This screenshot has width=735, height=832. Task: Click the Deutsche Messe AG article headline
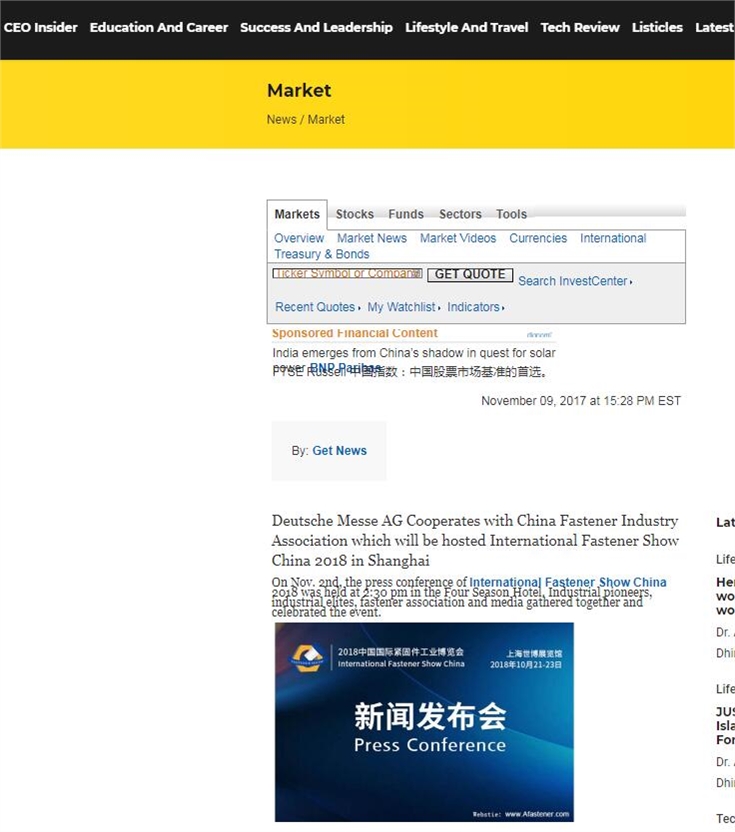[475, 540]
